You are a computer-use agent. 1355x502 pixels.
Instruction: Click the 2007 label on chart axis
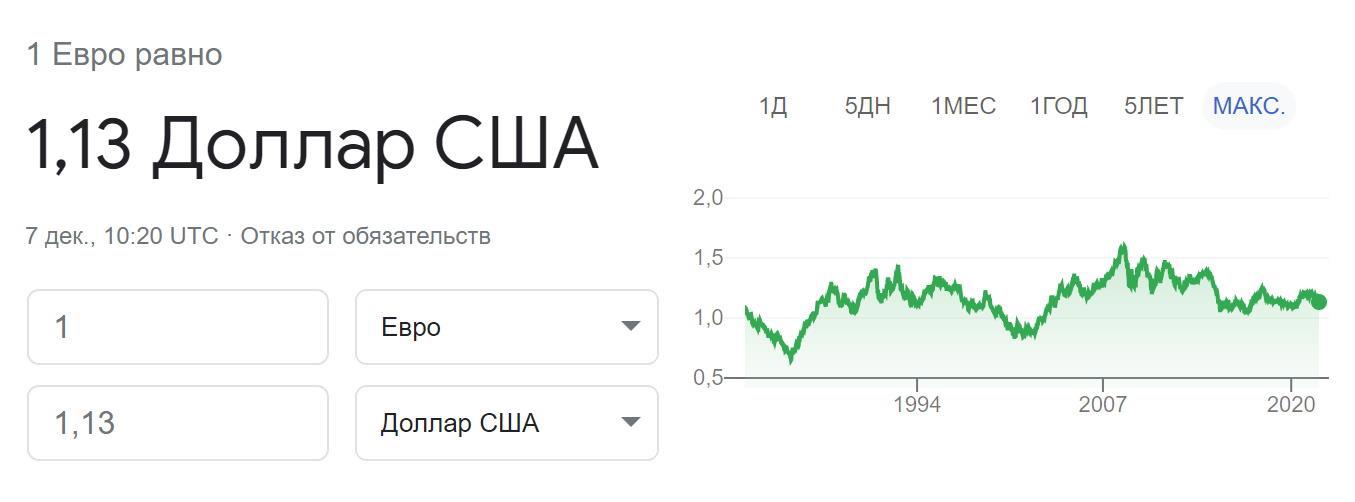click(1103, 405)
